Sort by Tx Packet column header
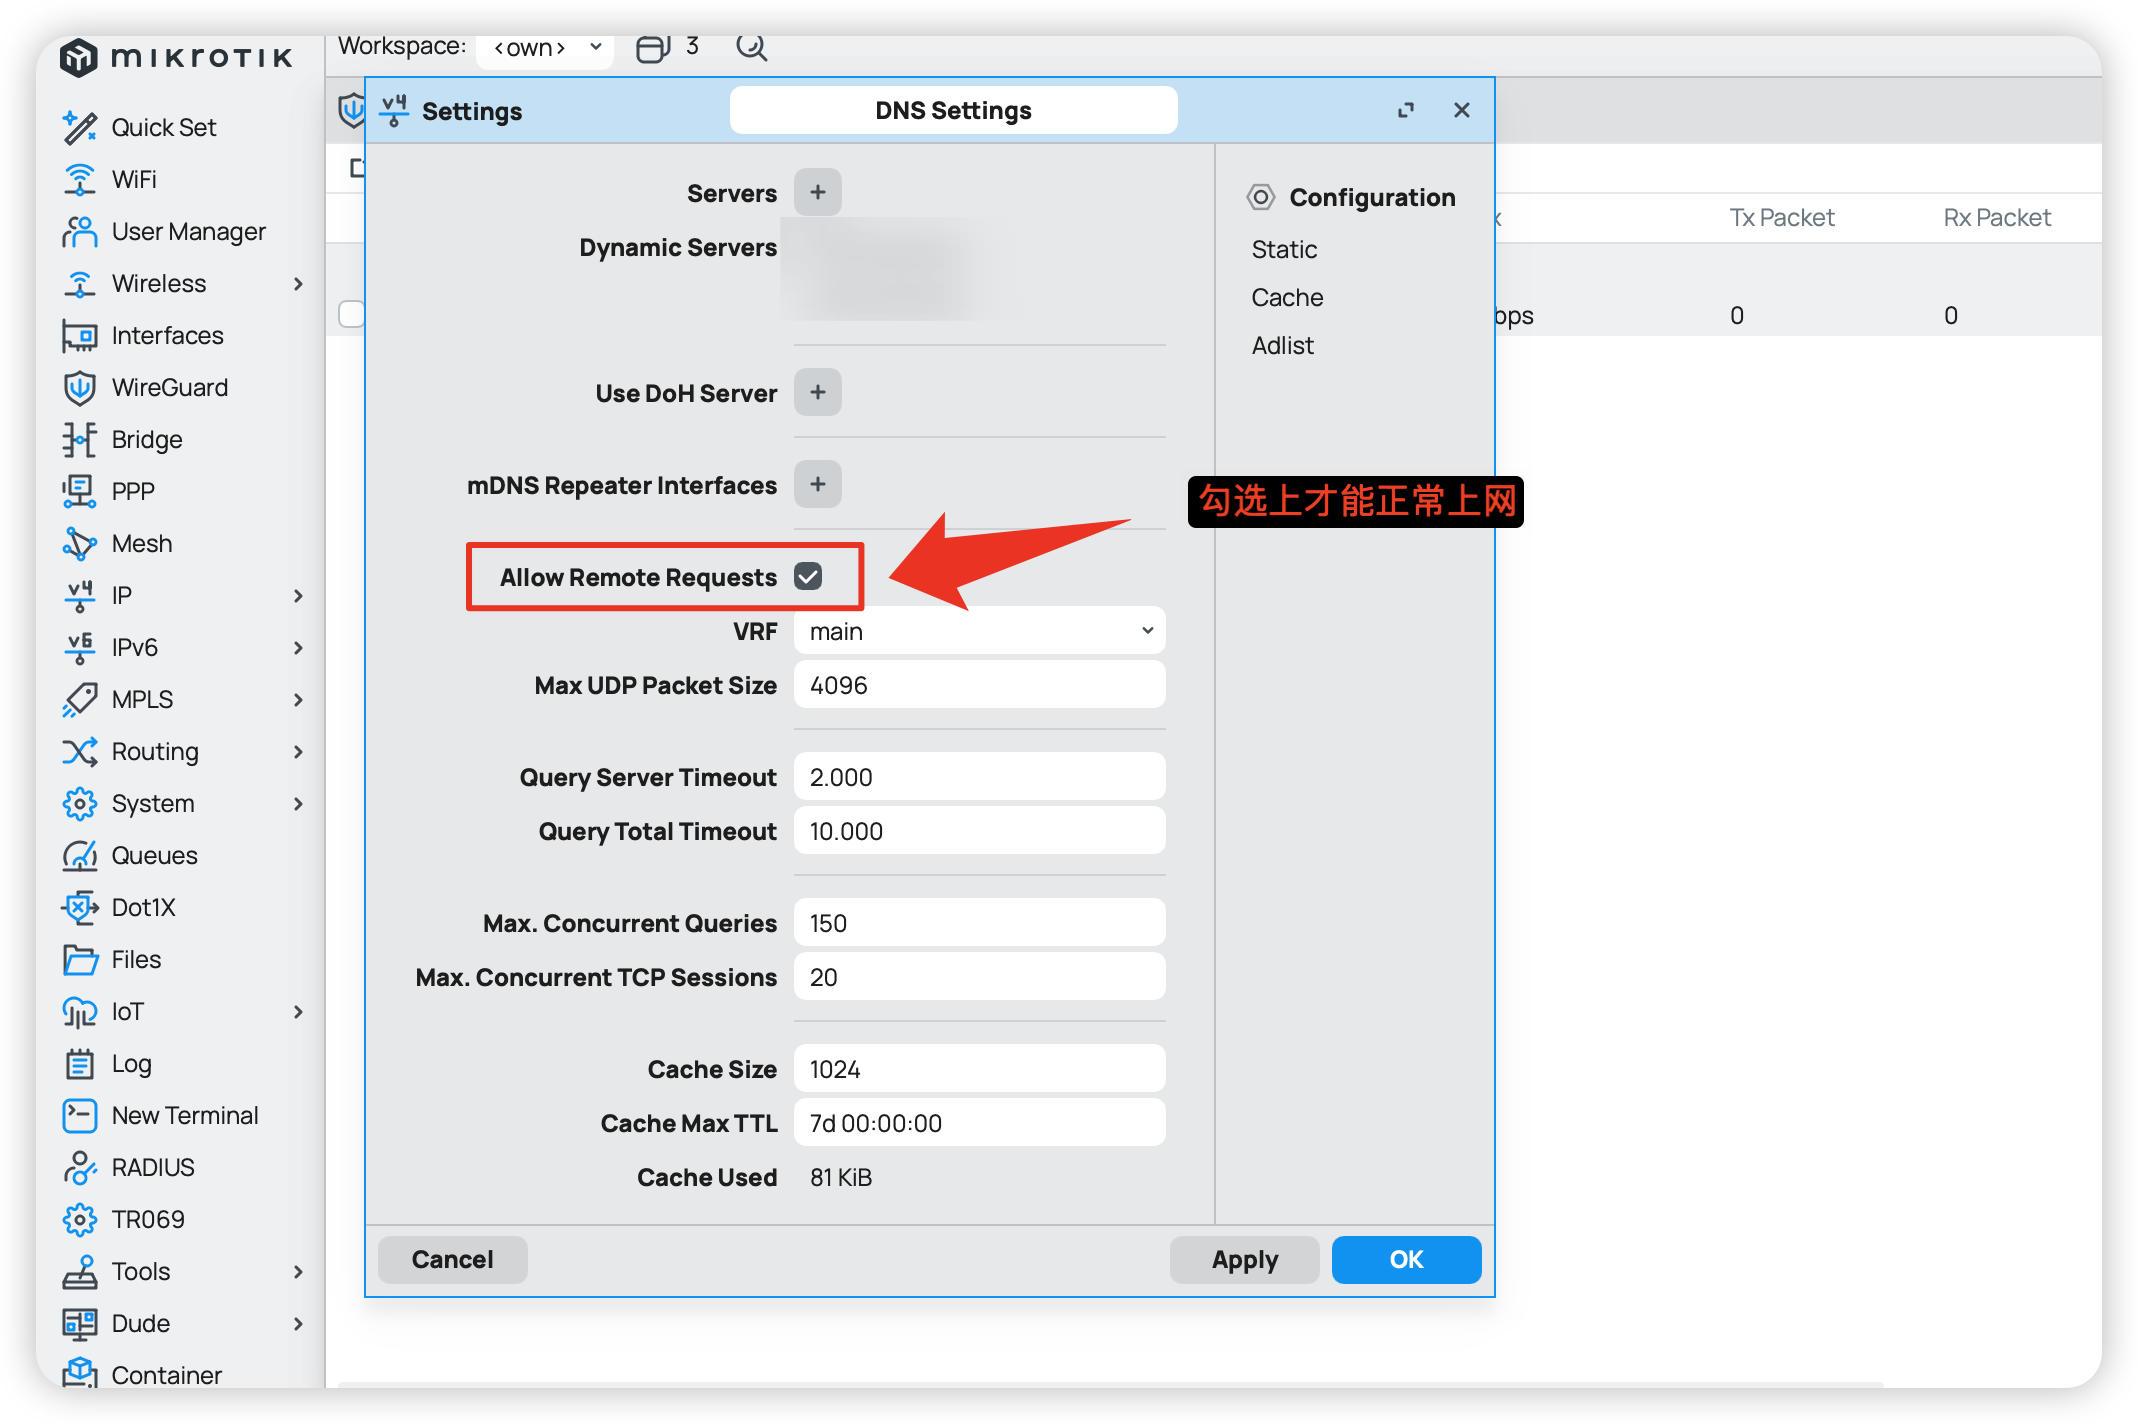This screenshot has height=1424, width=2138. click(x=1782, y=218)
